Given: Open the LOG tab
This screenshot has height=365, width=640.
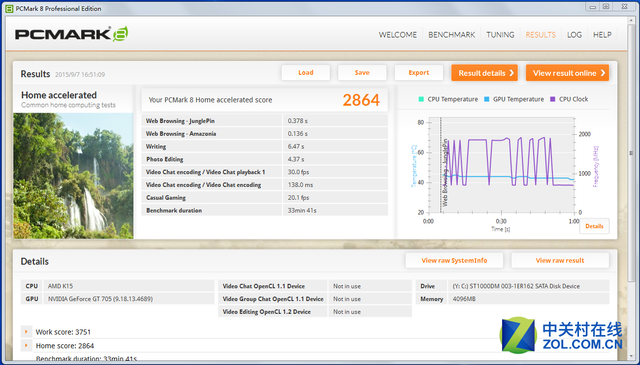Looking at the screenshot, I should coord(574,35).
